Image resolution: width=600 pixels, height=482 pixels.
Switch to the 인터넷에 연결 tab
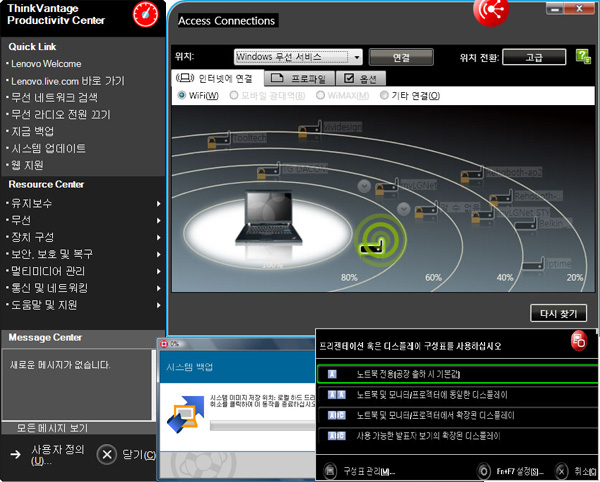tap(217, 78)
